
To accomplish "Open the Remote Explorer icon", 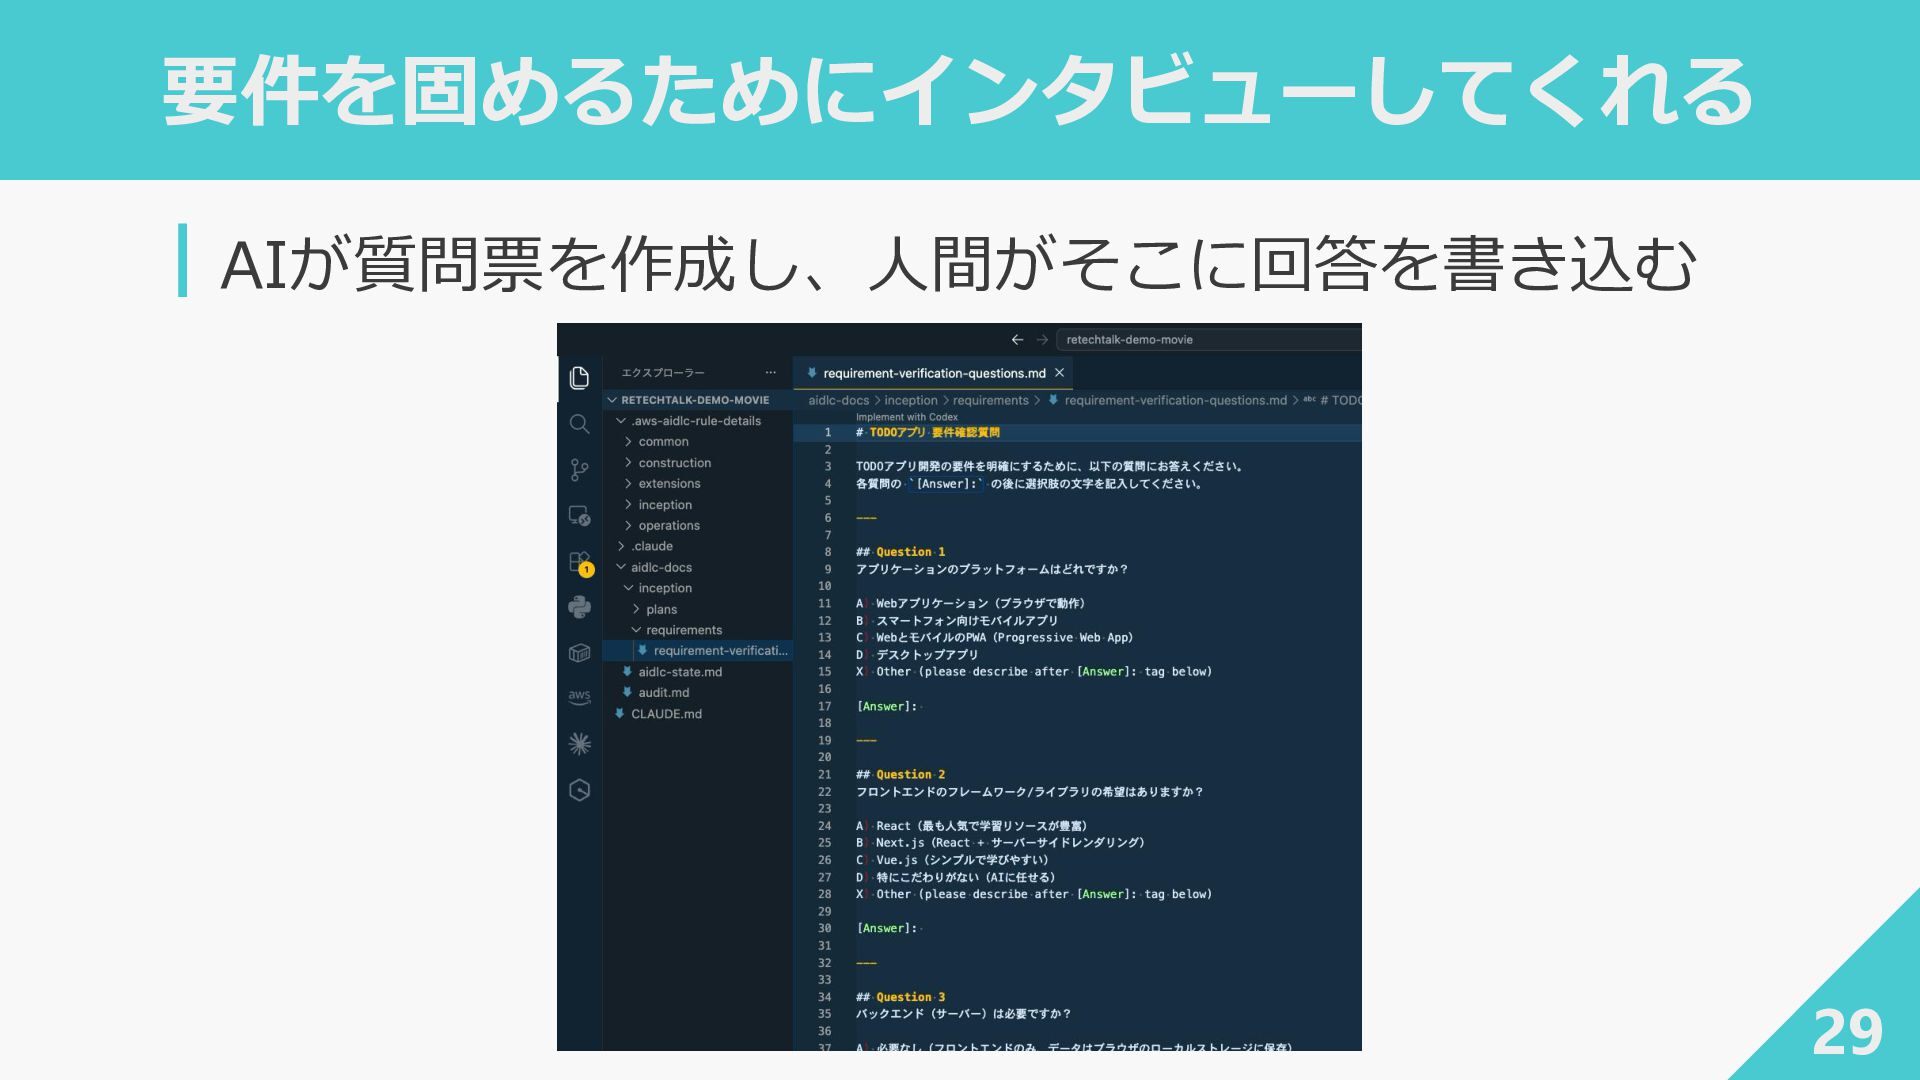I will [579, 516].
